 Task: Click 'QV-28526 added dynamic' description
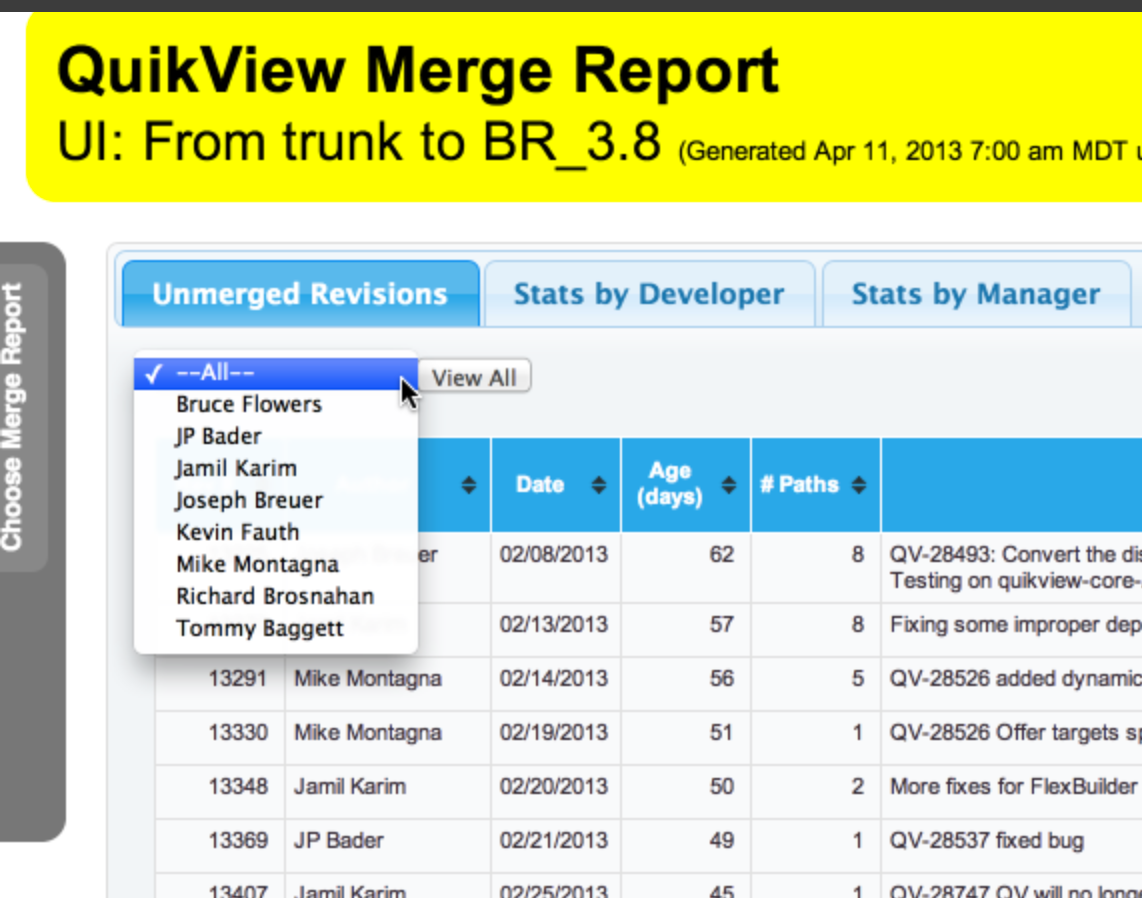pos(1015,679)
